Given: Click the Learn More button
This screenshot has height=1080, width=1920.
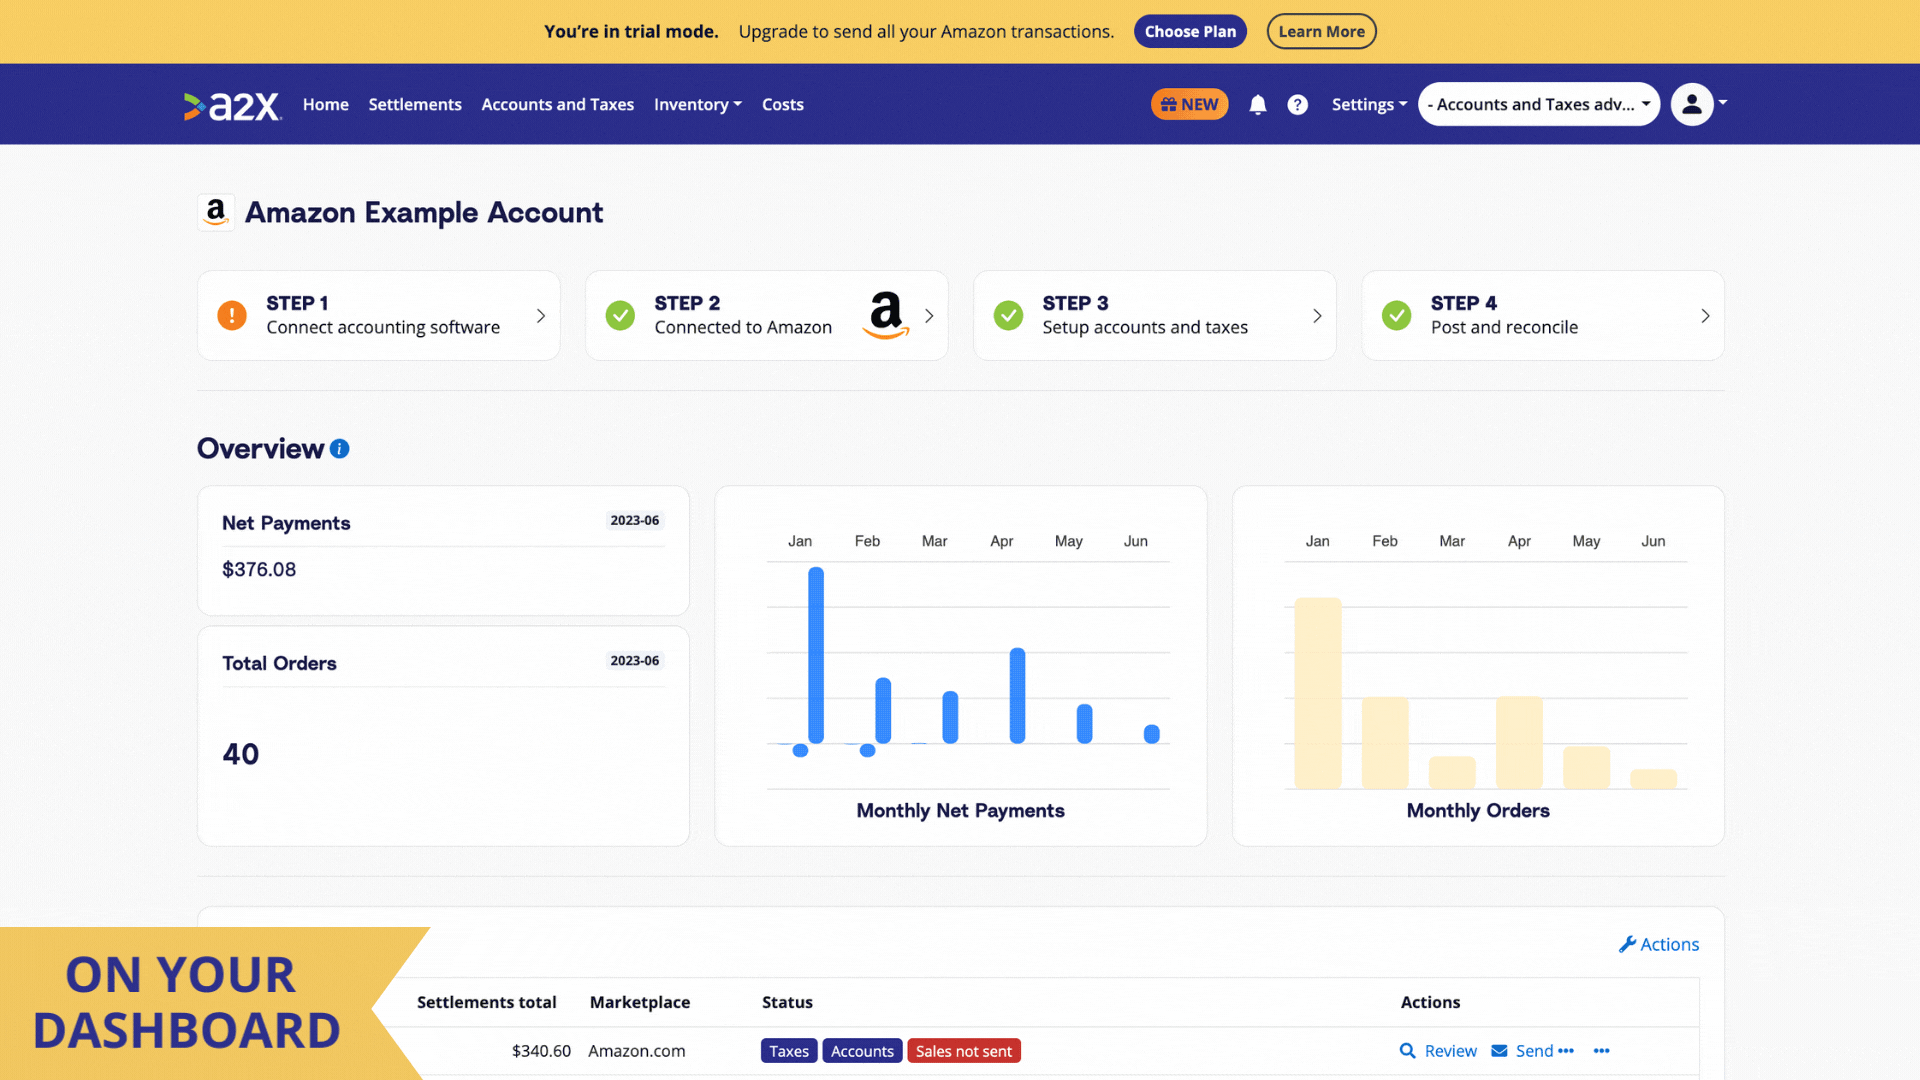Looking at the screenshot, I should [x=1321, y=31].
